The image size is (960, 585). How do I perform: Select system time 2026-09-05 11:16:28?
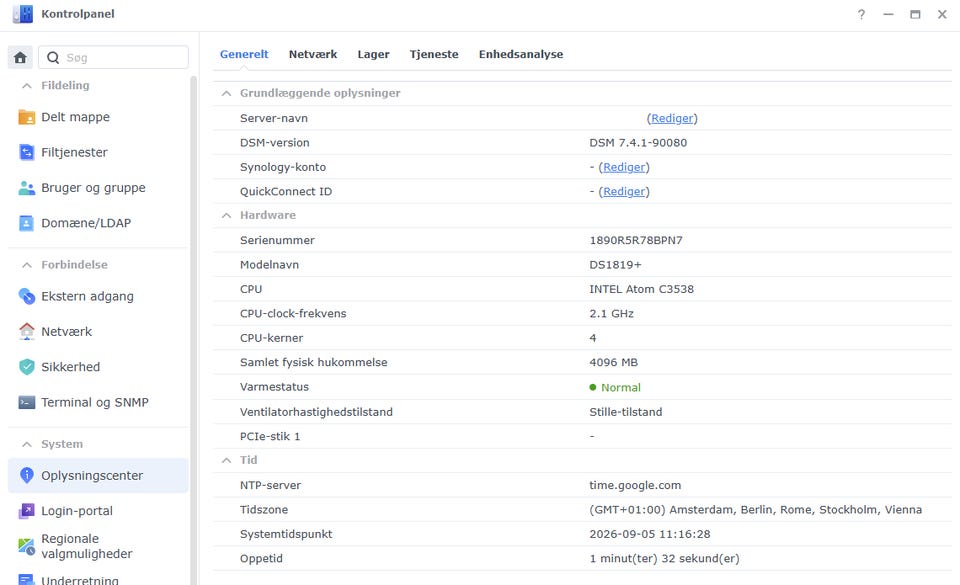(650, 534)
